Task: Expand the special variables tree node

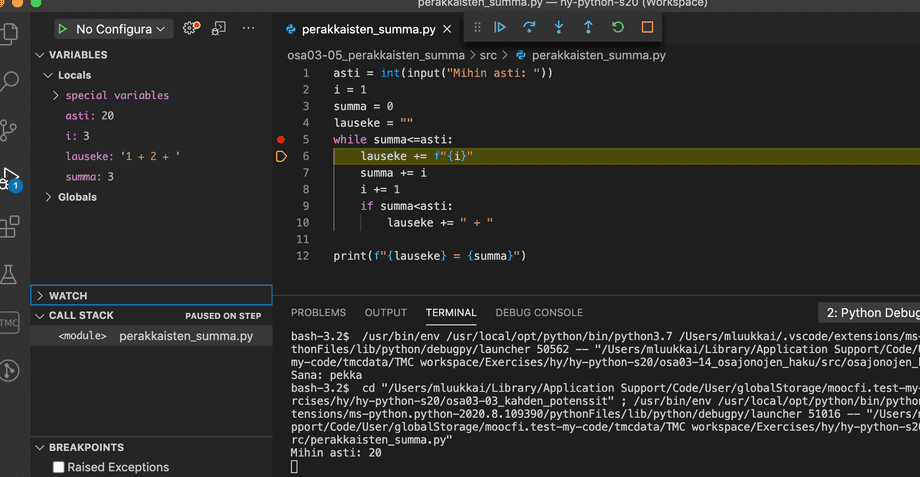Action: (x=116, y=96)
